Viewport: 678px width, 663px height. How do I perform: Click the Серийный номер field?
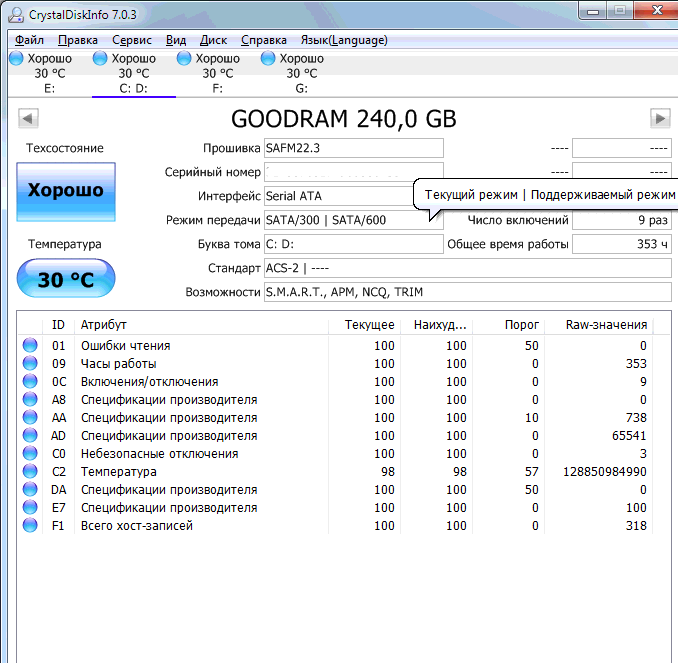[354, 172]
